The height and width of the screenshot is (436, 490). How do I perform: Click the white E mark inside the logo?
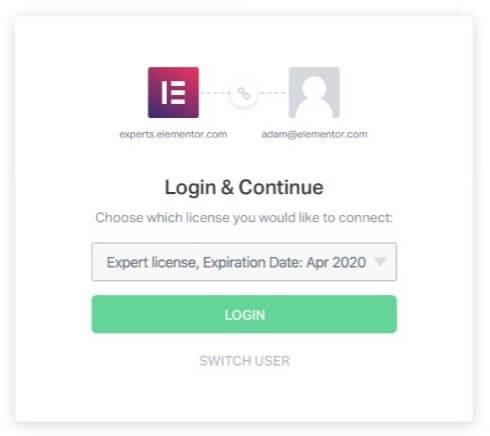point(173,92)
